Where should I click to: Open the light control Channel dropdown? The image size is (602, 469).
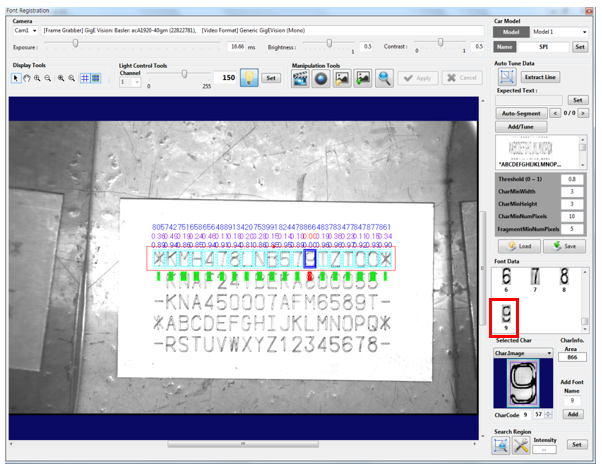pos(130,82)
